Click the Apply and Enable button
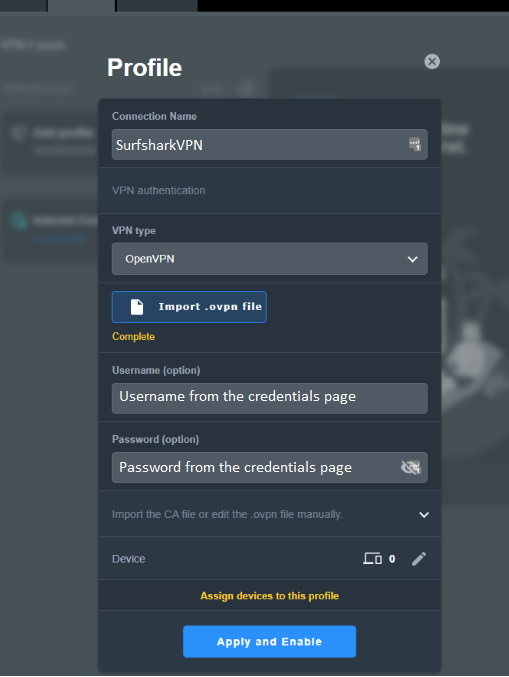This screenshot has height=677, width=509. click(269, 642)
